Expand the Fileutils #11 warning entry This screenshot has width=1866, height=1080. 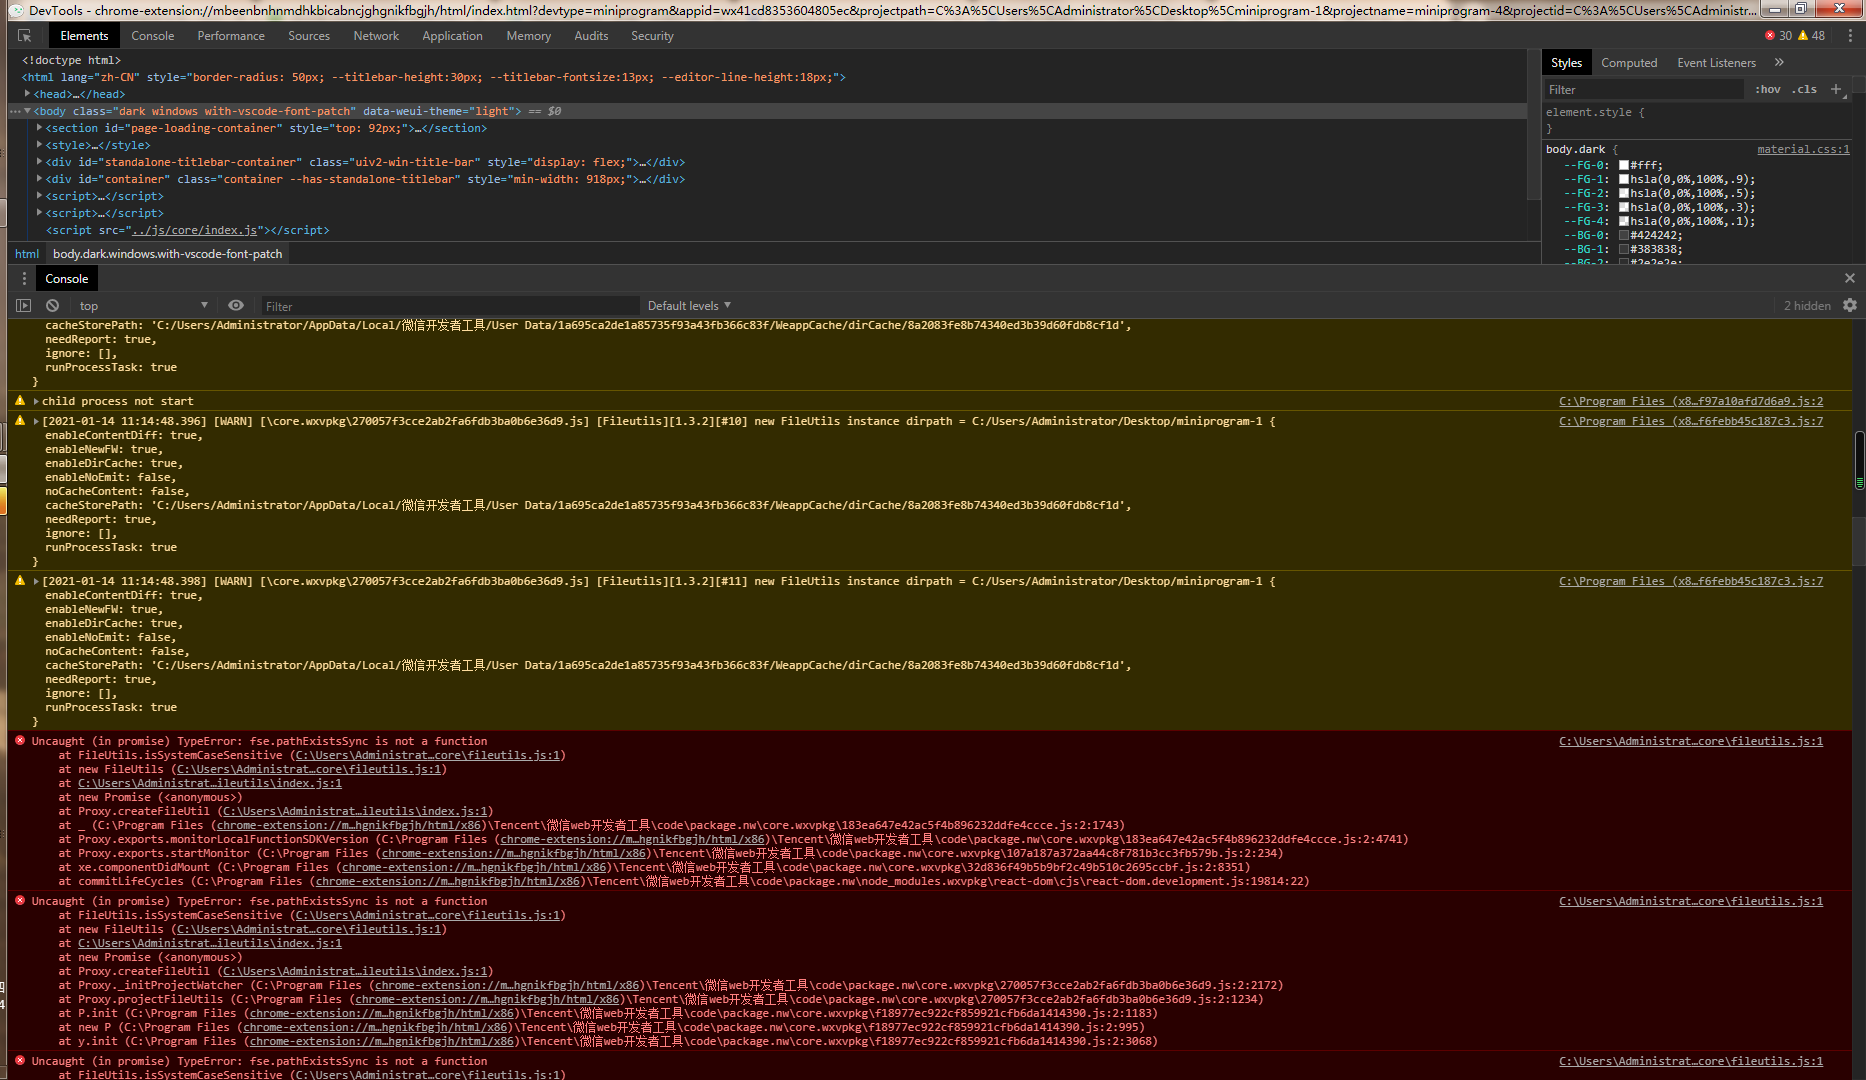(x=36, y=581)
